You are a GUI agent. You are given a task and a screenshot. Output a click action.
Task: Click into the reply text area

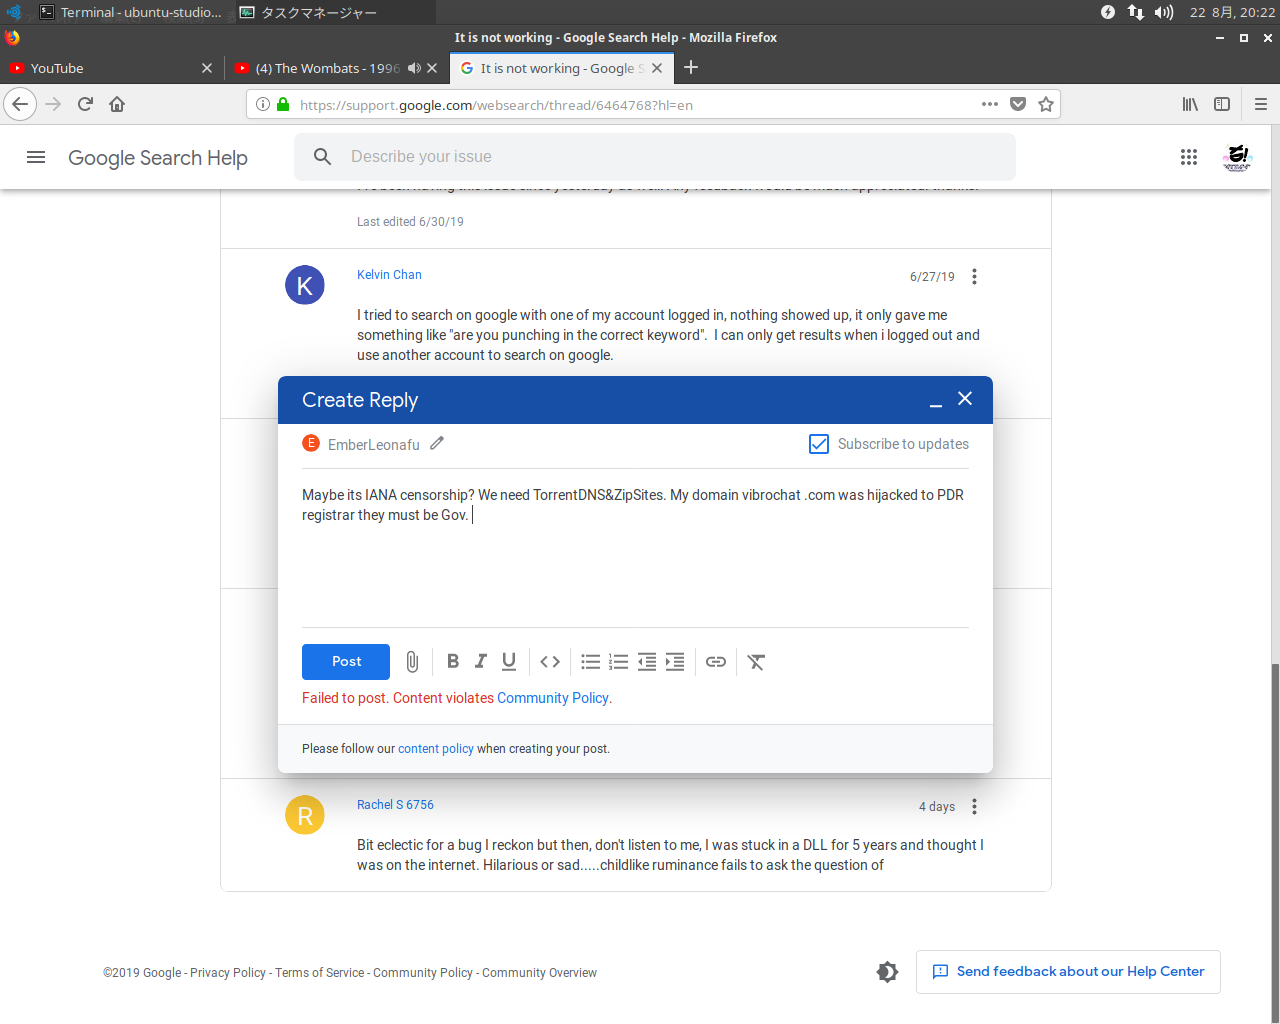(635, 550)
